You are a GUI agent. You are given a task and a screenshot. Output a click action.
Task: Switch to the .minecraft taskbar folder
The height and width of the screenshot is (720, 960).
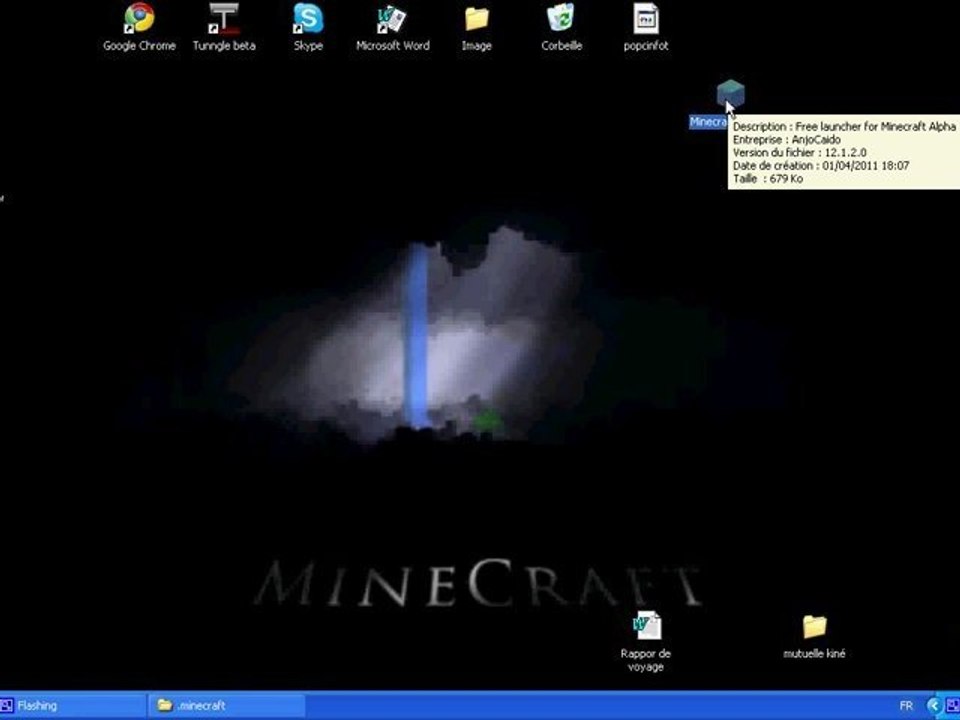[x=227, y=705]
